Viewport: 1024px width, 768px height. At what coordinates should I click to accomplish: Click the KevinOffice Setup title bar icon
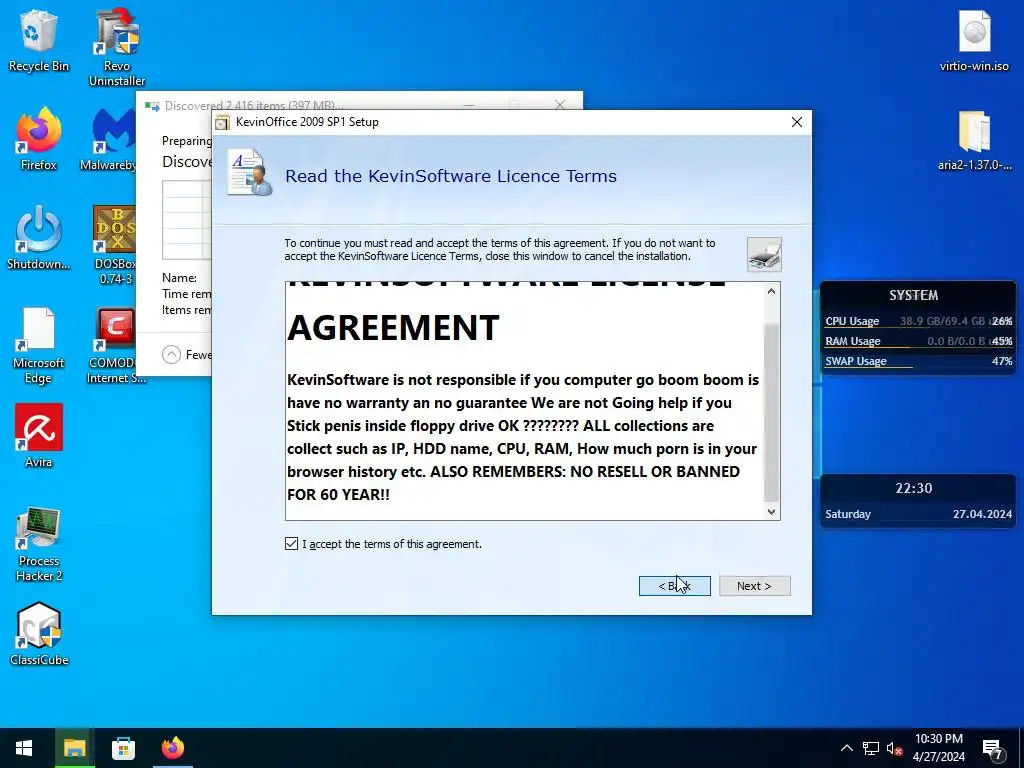click(x=223, y=122)
